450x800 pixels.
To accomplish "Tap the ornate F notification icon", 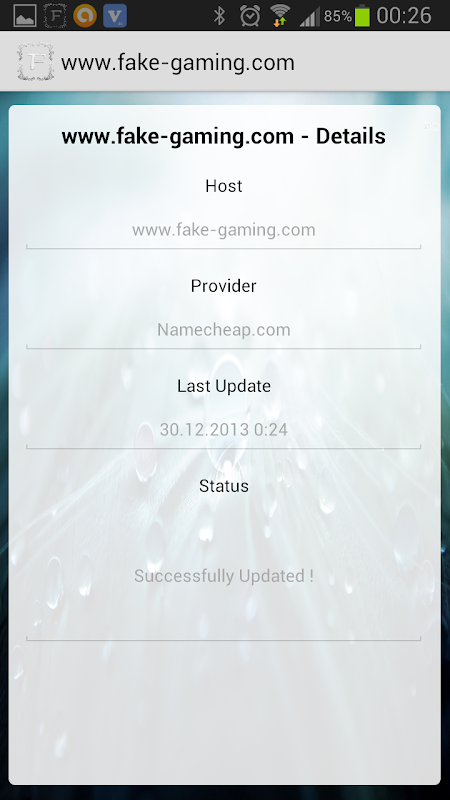I will click(55, 15).
